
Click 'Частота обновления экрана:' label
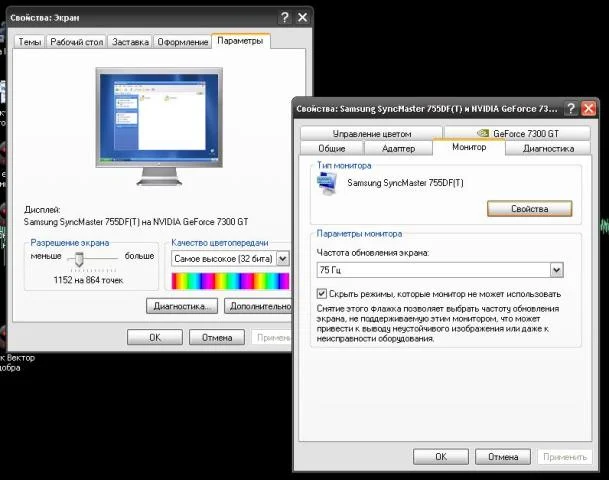(373, 253)
